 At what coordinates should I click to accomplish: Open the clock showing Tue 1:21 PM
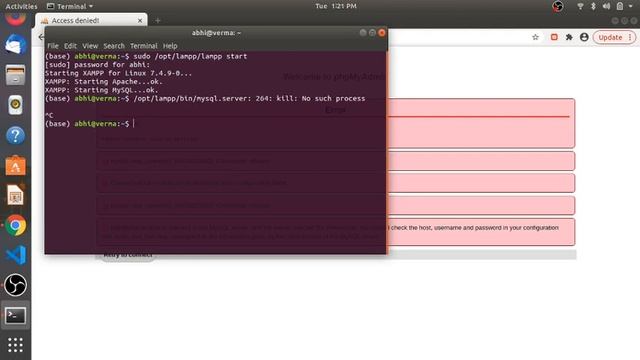click(336, 6)
